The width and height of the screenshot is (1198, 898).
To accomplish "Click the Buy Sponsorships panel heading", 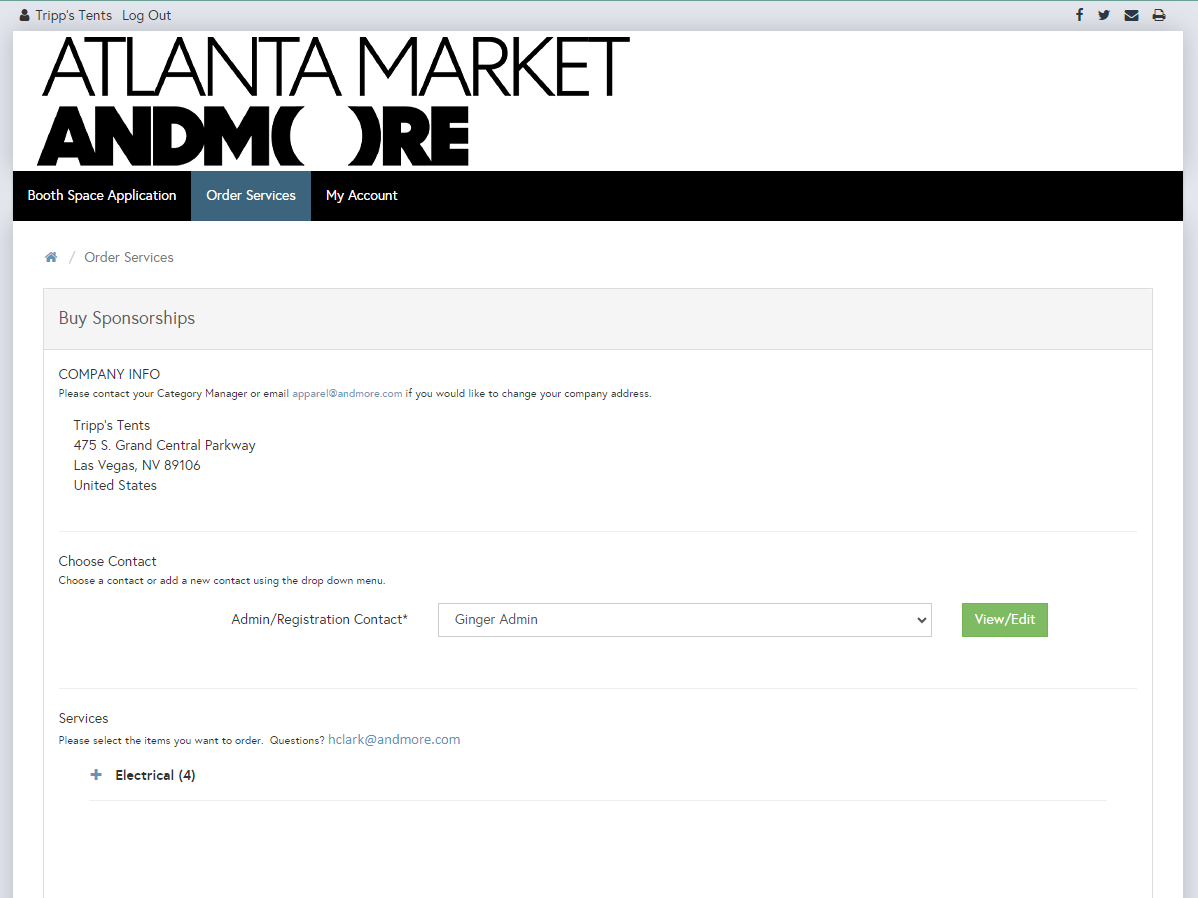I will [x=127, y=318].
